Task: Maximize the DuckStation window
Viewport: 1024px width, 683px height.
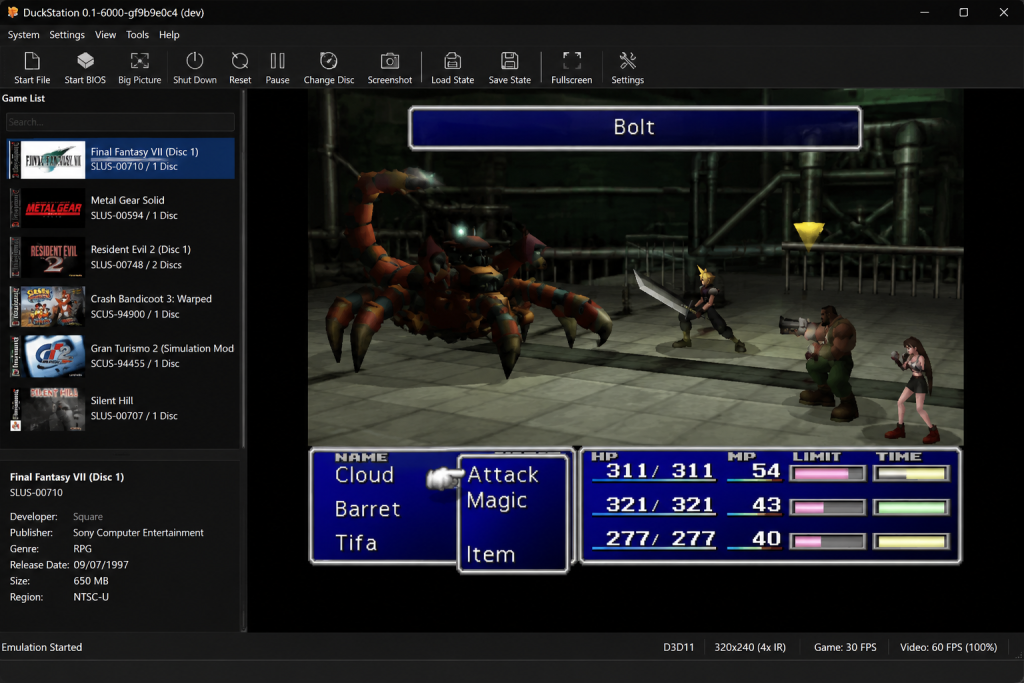Action: point(963,12)
